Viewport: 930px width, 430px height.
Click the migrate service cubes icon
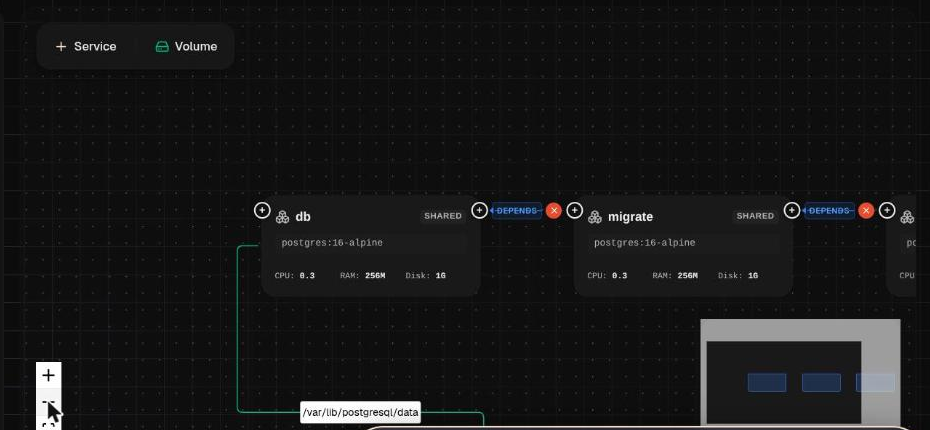pos(595,217)
